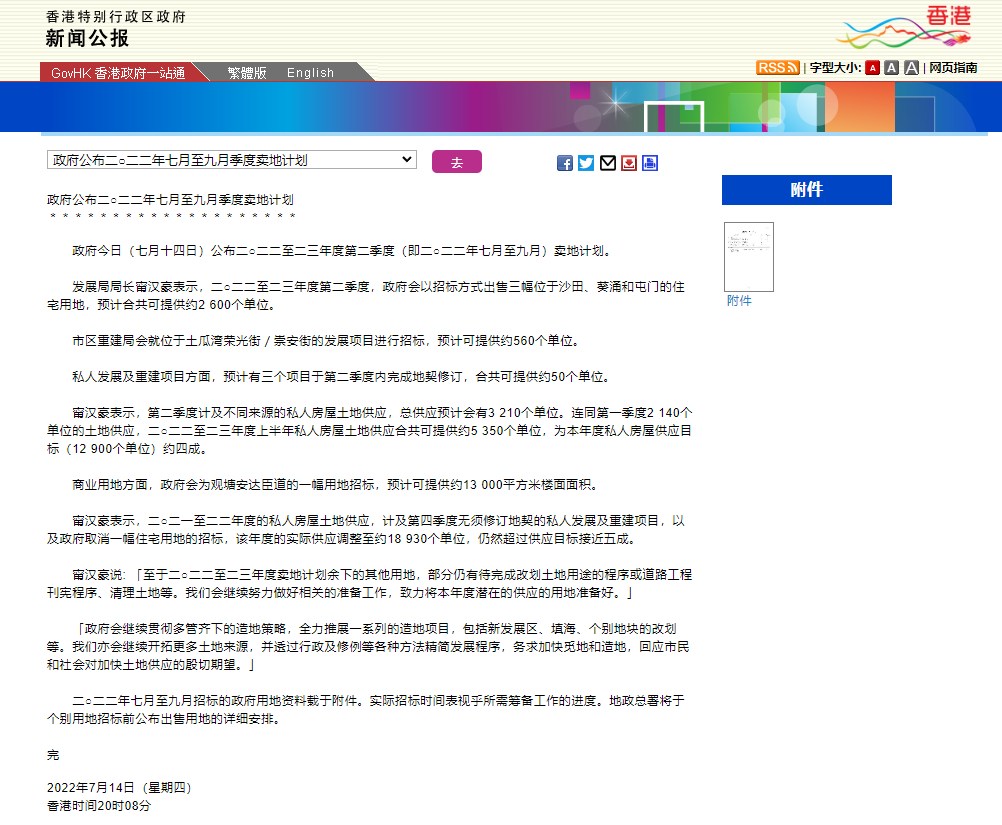This screenshot has height=825, width=1002.
Task: Subscribe via RSS feed icon
Action: point(777,68)
